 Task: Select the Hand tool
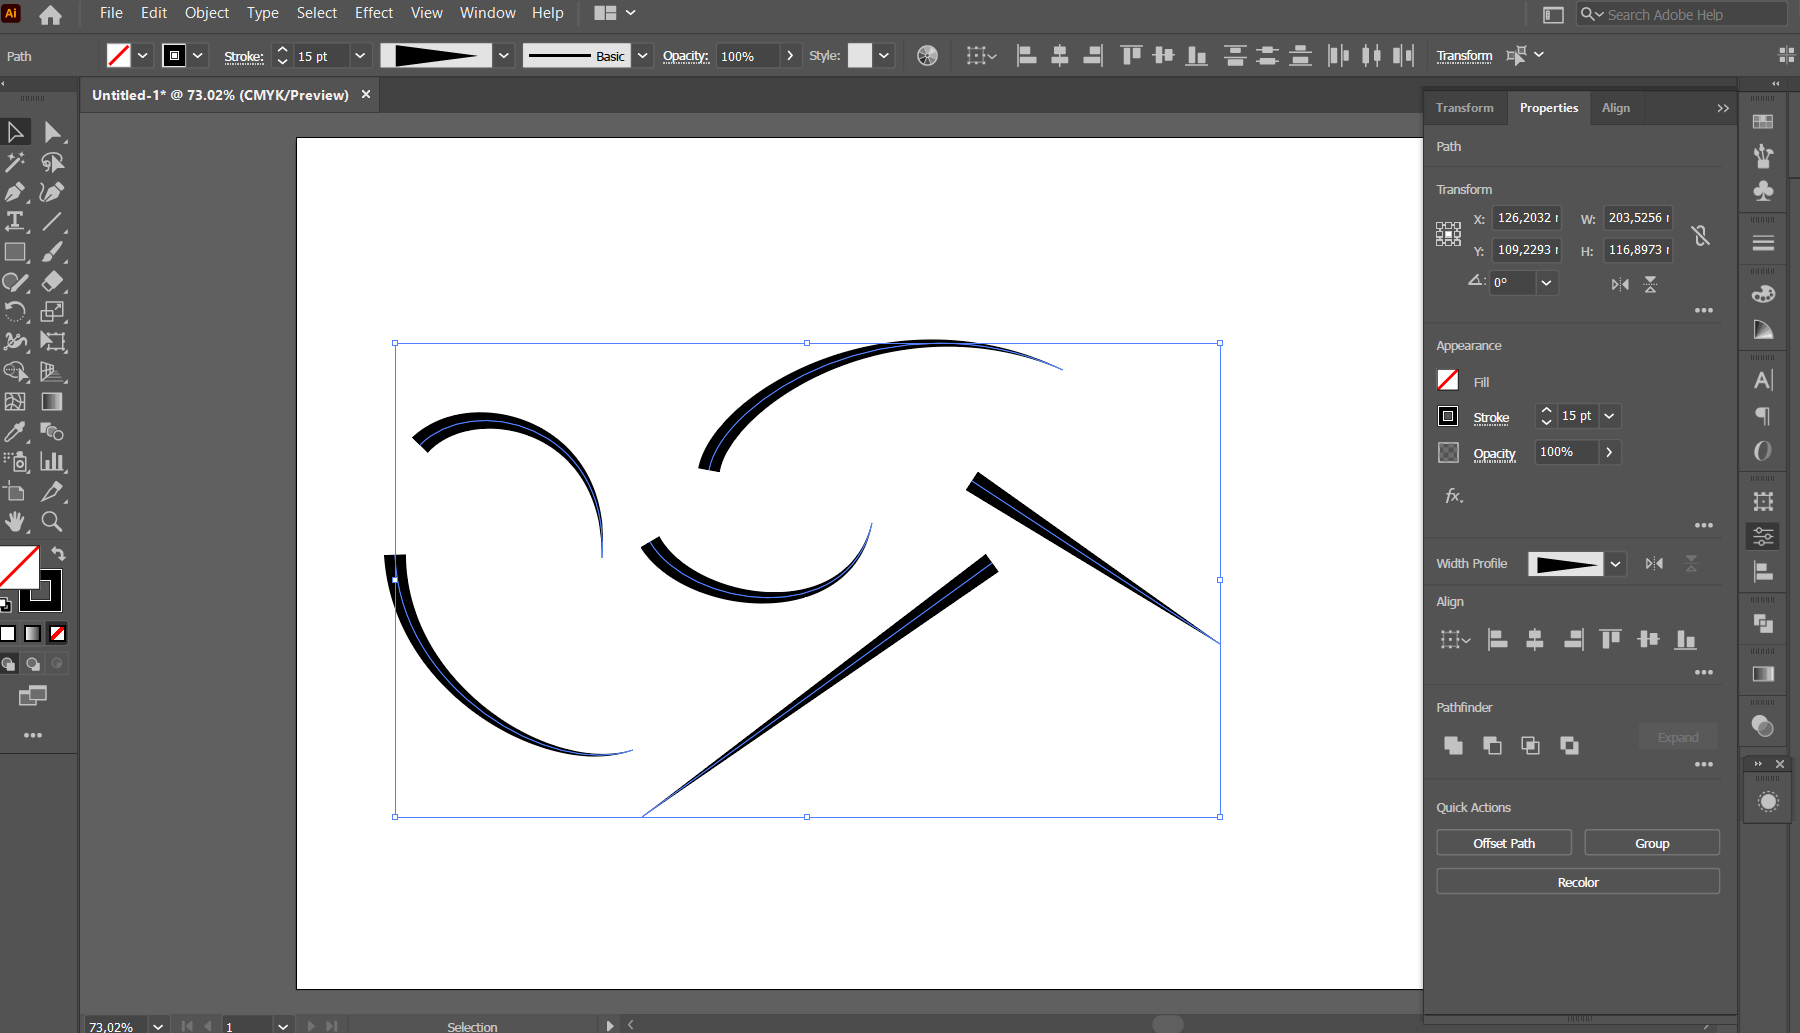pos(16,521)
